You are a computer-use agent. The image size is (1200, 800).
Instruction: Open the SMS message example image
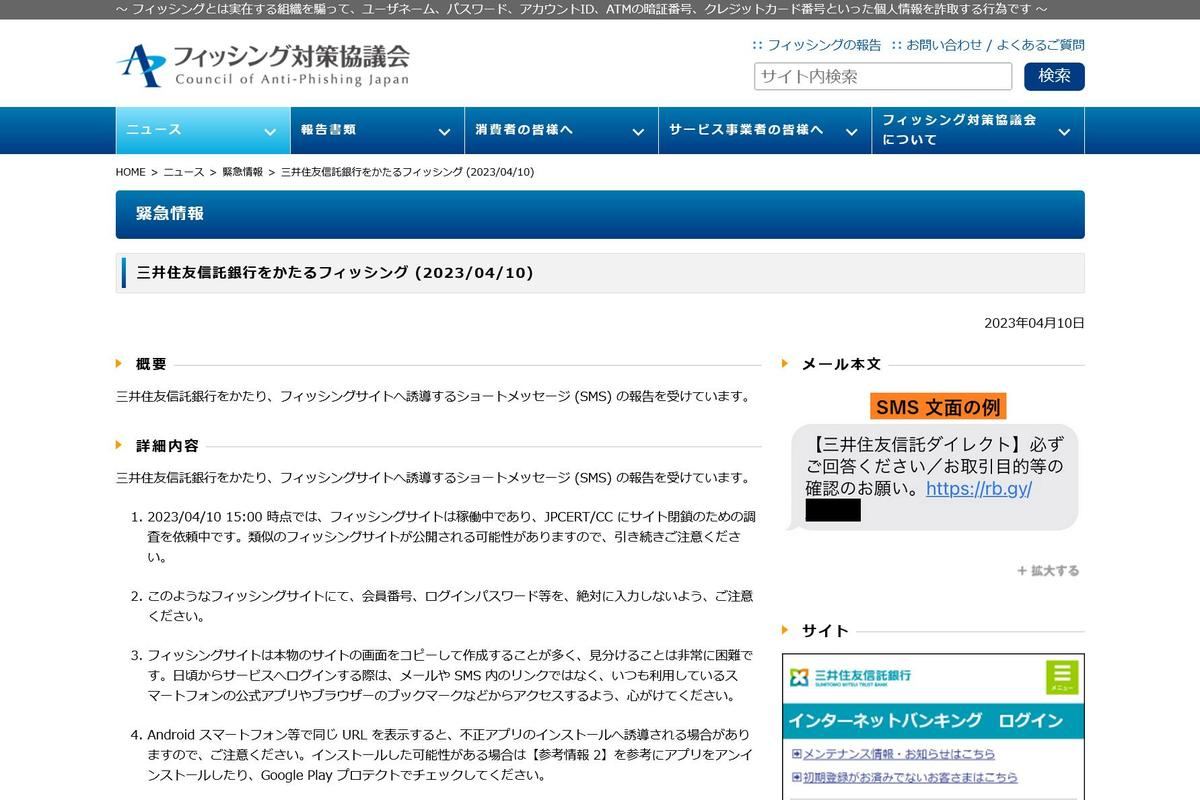(932, 462)
